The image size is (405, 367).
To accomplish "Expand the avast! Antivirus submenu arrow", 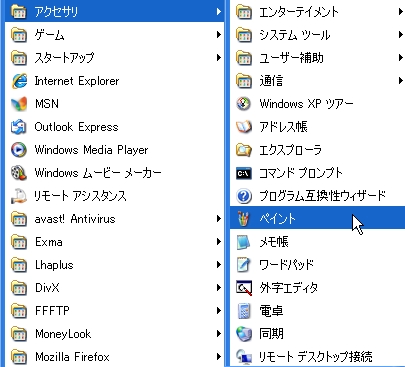I will click(219, 219).
